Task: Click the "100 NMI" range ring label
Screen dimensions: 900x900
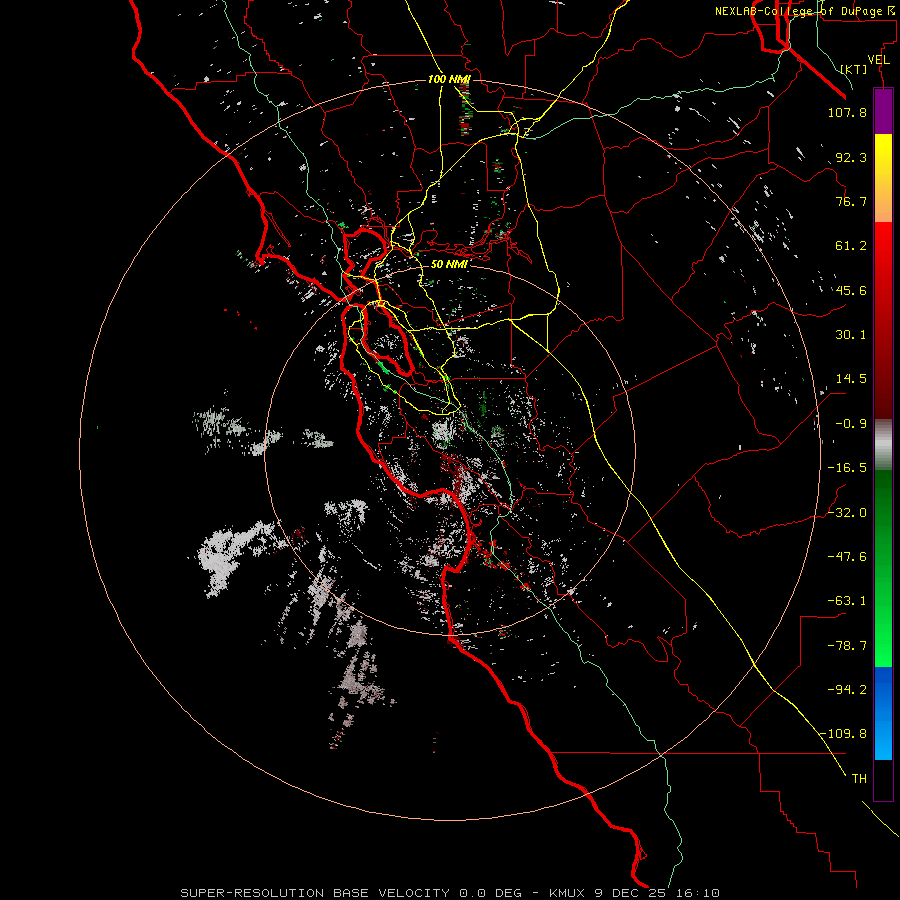Action: click(x=449, y=79)
